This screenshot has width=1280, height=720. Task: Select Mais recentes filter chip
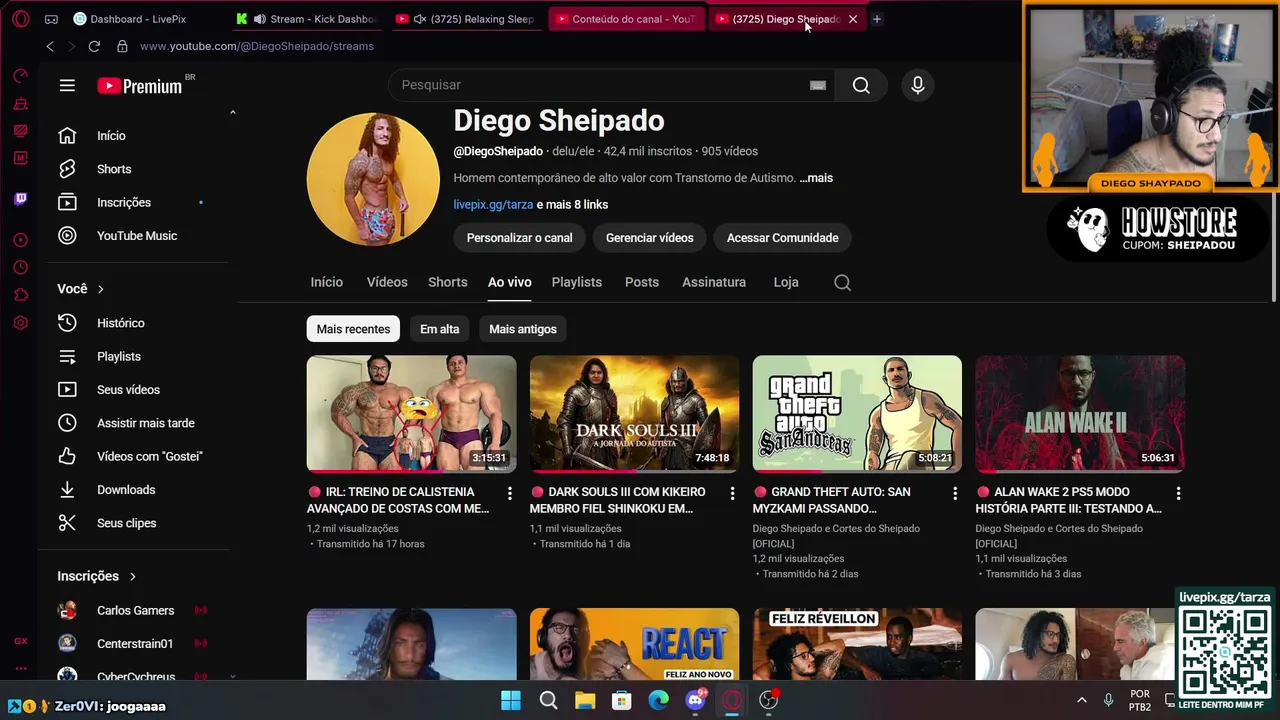[x=353, y=329]
